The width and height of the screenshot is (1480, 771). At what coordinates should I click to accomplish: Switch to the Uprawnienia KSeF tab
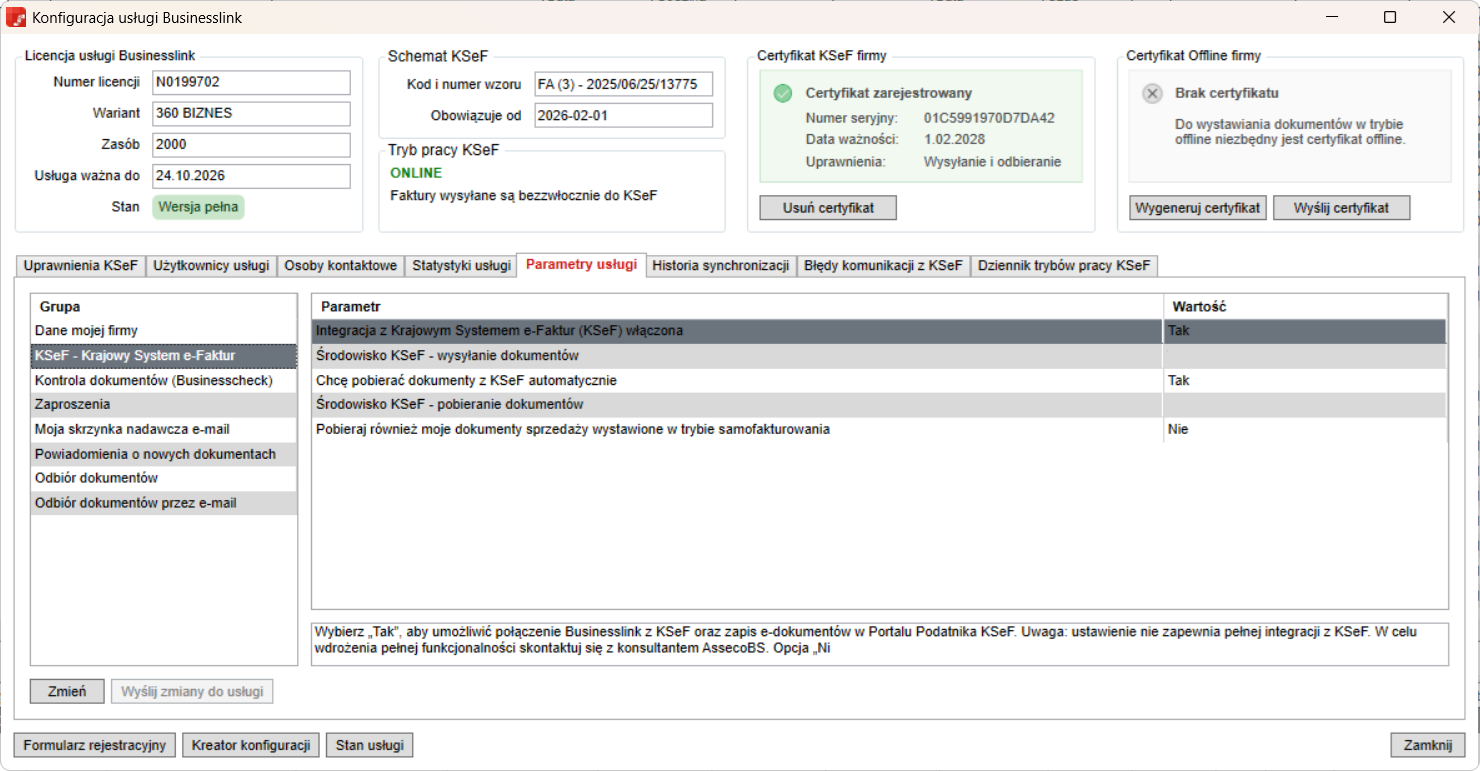(x=80, y=266)
